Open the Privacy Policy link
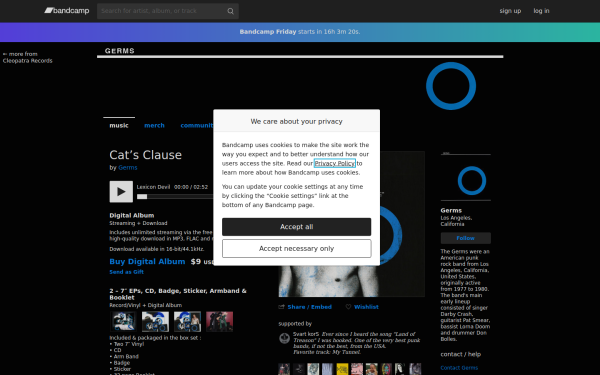 [335, 163]
